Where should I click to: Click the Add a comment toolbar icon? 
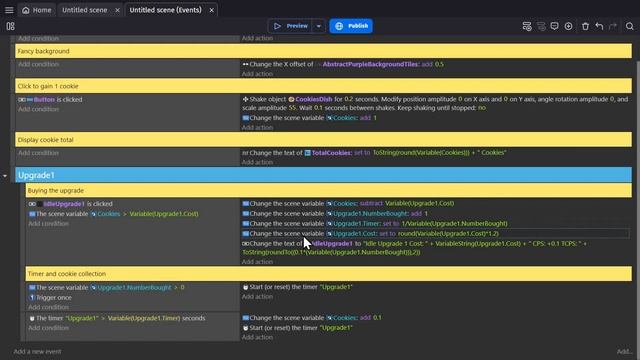[554, 26]
